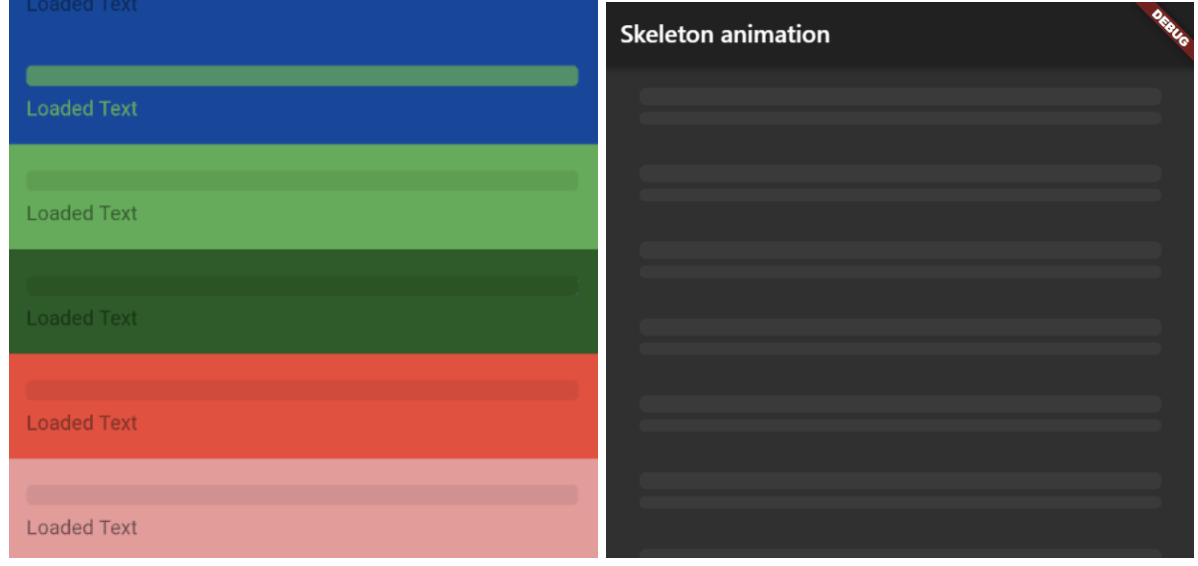1198x566 pixels.
Task: Click the green skeleton bar in blue row
Action: click(x=302, y=76)
